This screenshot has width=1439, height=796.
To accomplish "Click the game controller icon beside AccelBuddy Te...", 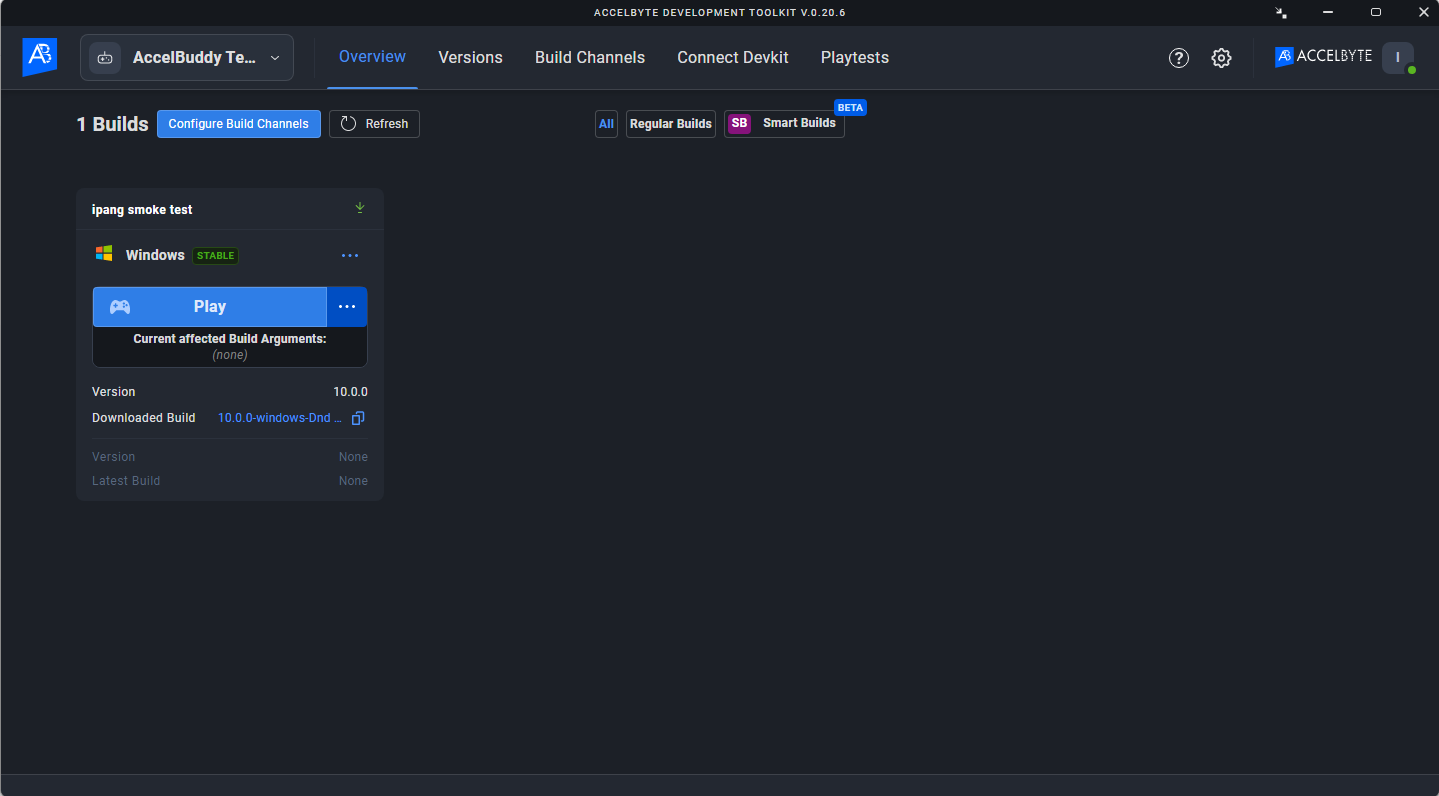I will point(105,58).
